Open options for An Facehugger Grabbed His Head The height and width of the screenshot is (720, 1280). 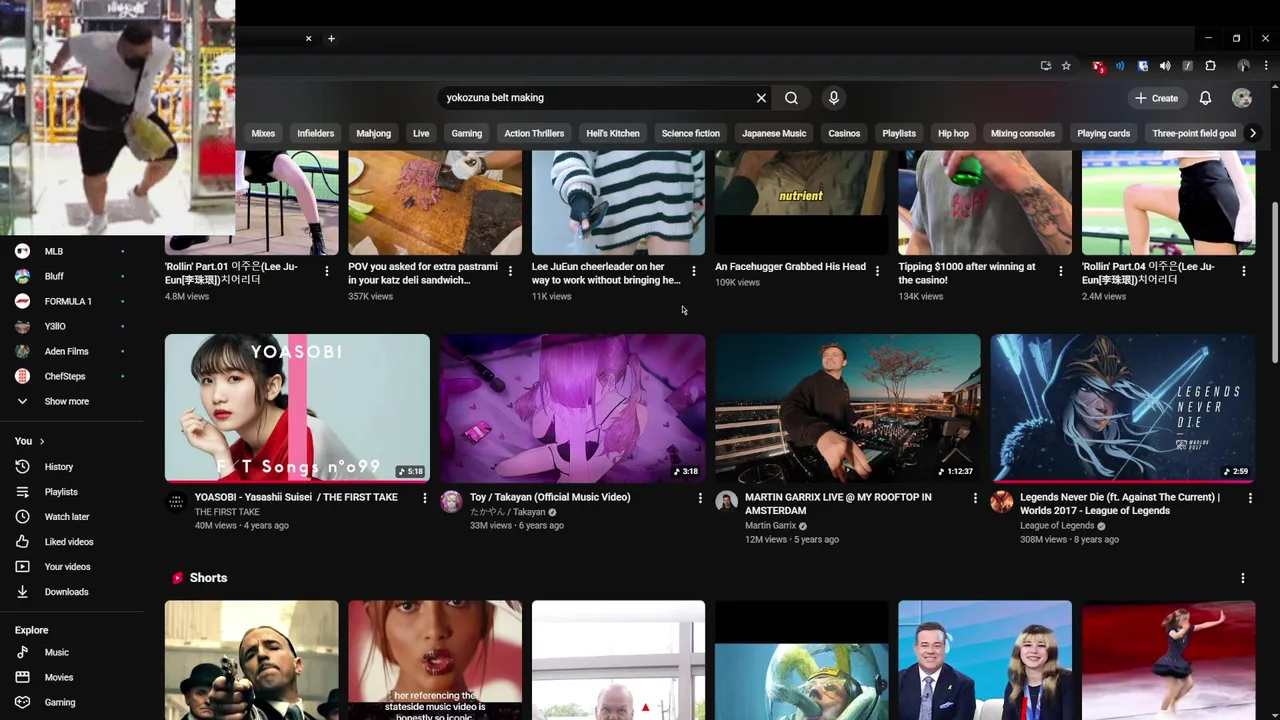click(x=877, y=271)
